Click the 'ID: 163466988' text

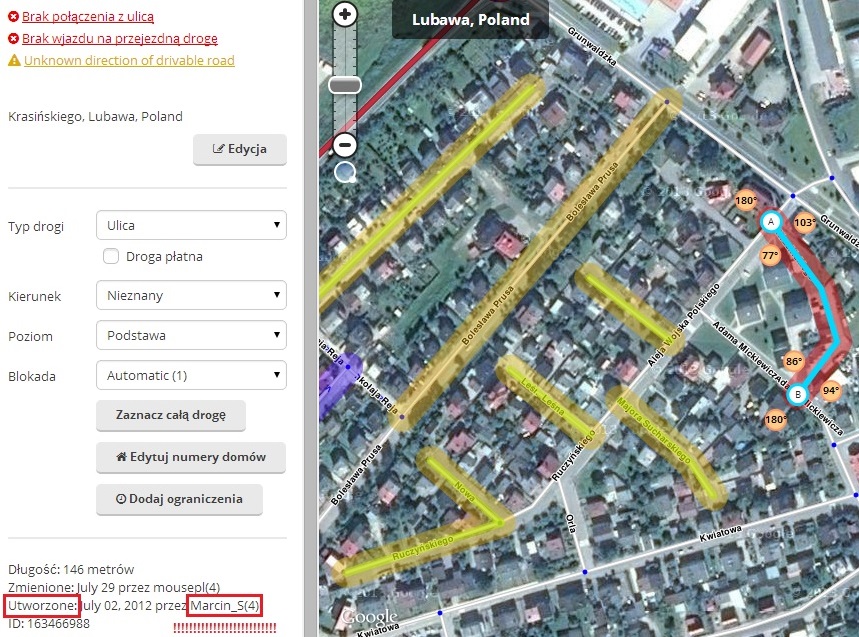pos(49,624)
